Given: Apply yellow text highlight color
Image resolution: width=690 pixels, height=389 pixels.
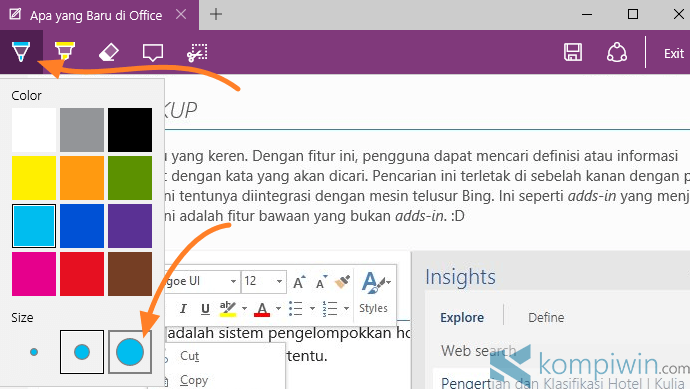Looking at the screenshot, I should (x=228, y=309).
